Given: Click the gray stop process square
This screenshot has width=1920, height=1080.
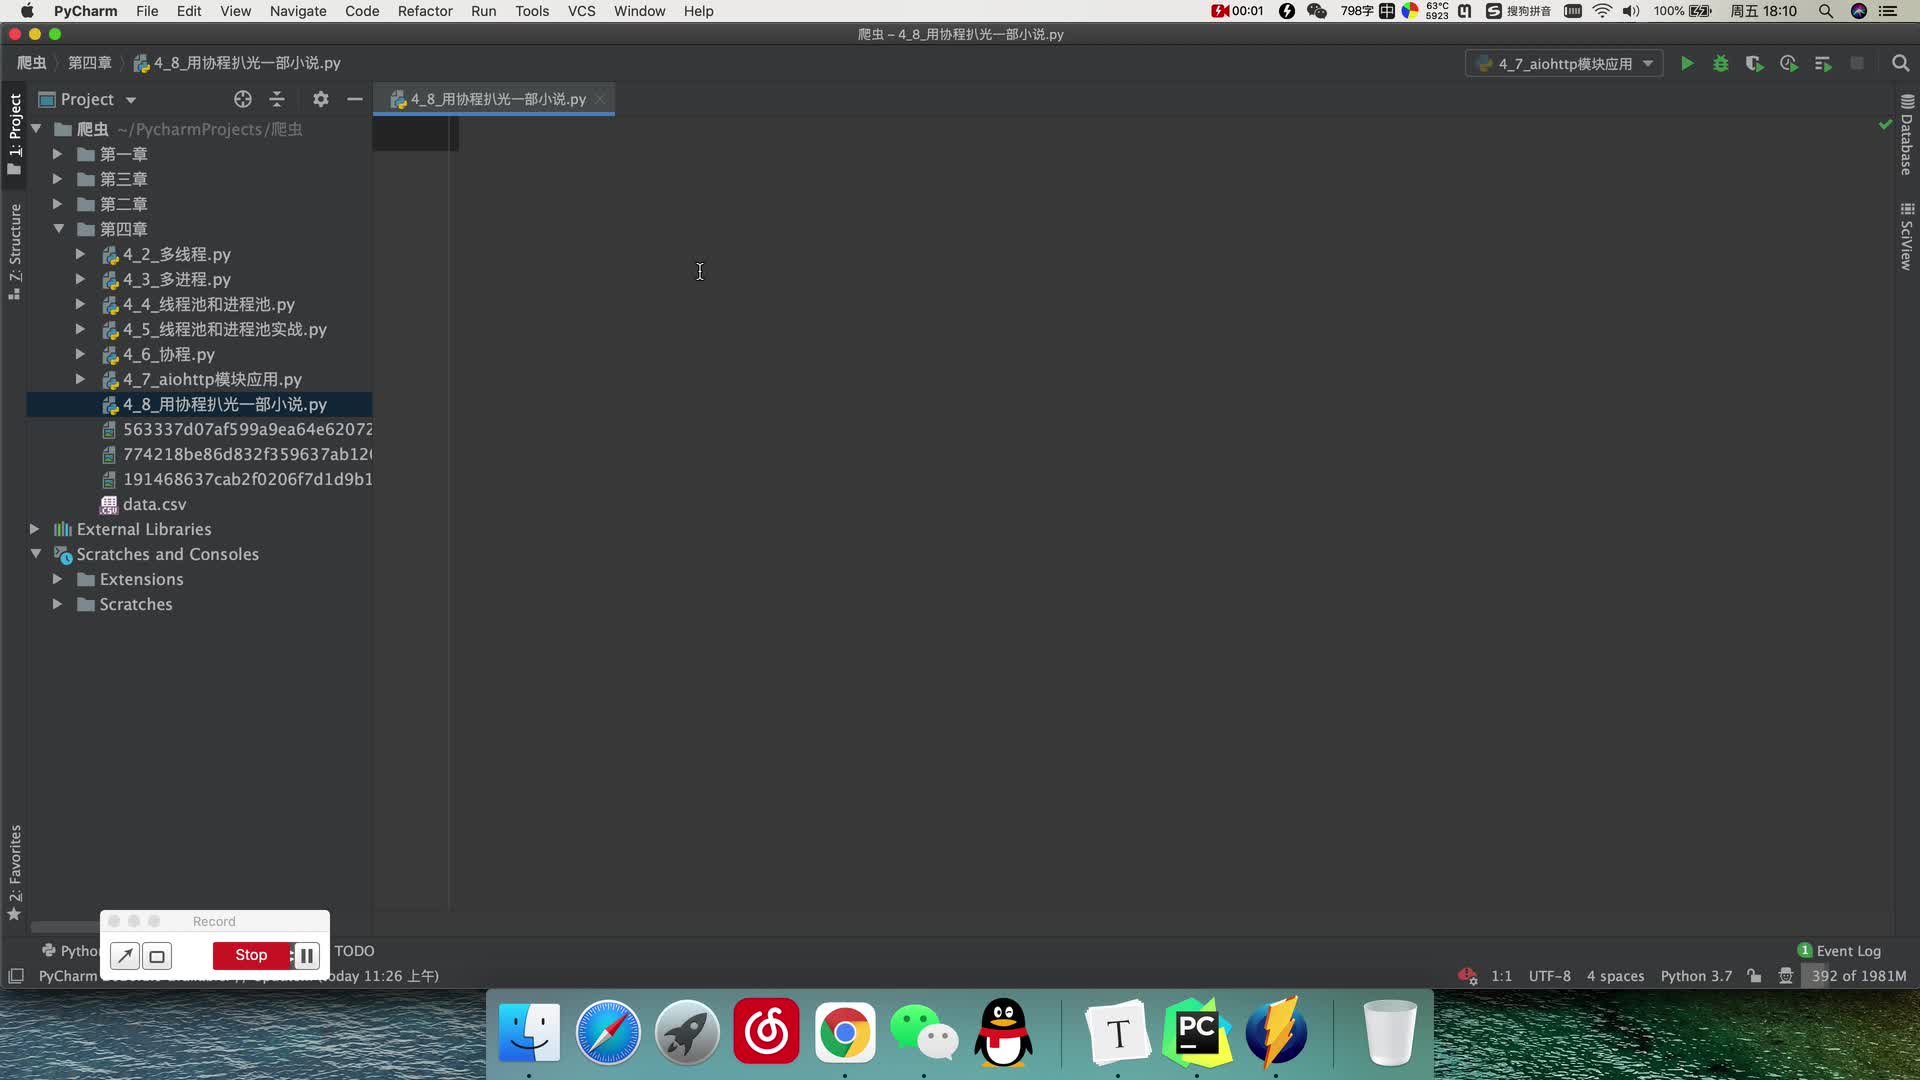Looking at the screenshot, I should click(x=1857, y=63).
